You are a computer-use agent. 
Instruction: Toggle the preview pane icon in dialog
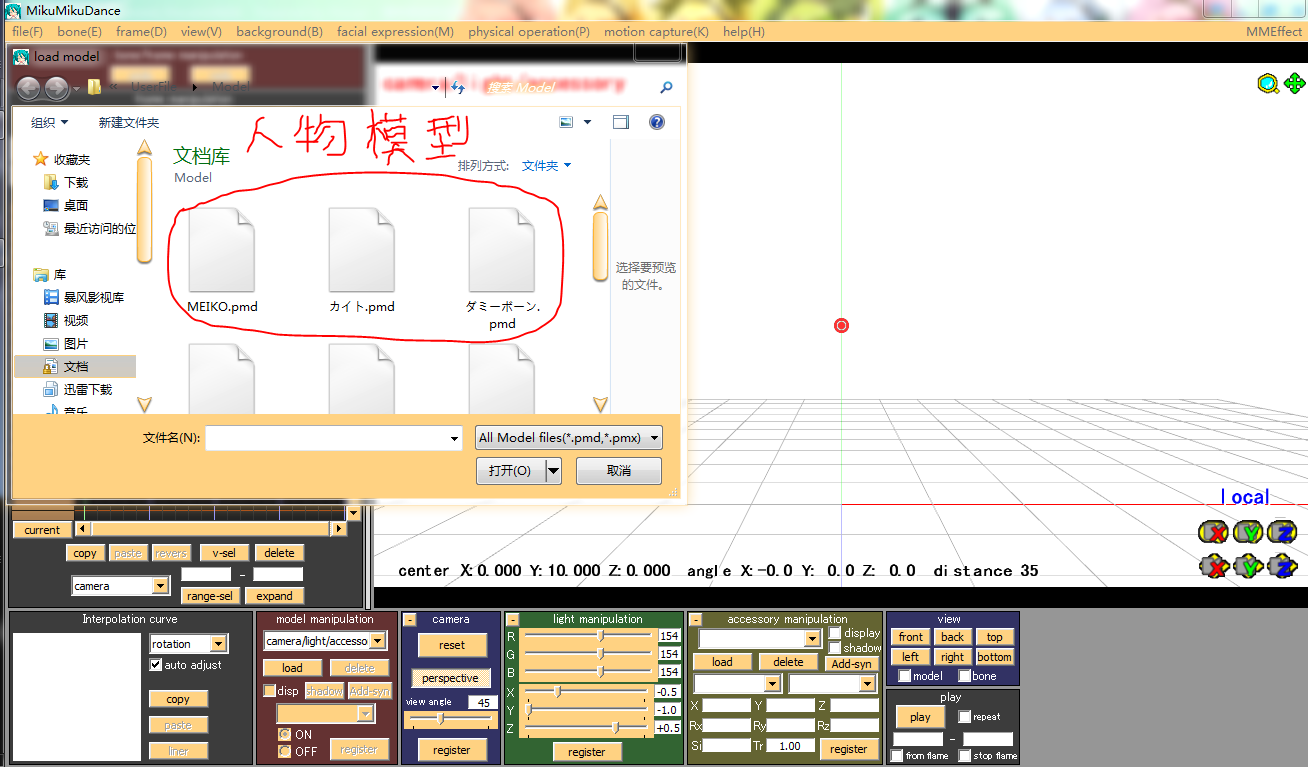pyautogui.click(x=621, y=122)
